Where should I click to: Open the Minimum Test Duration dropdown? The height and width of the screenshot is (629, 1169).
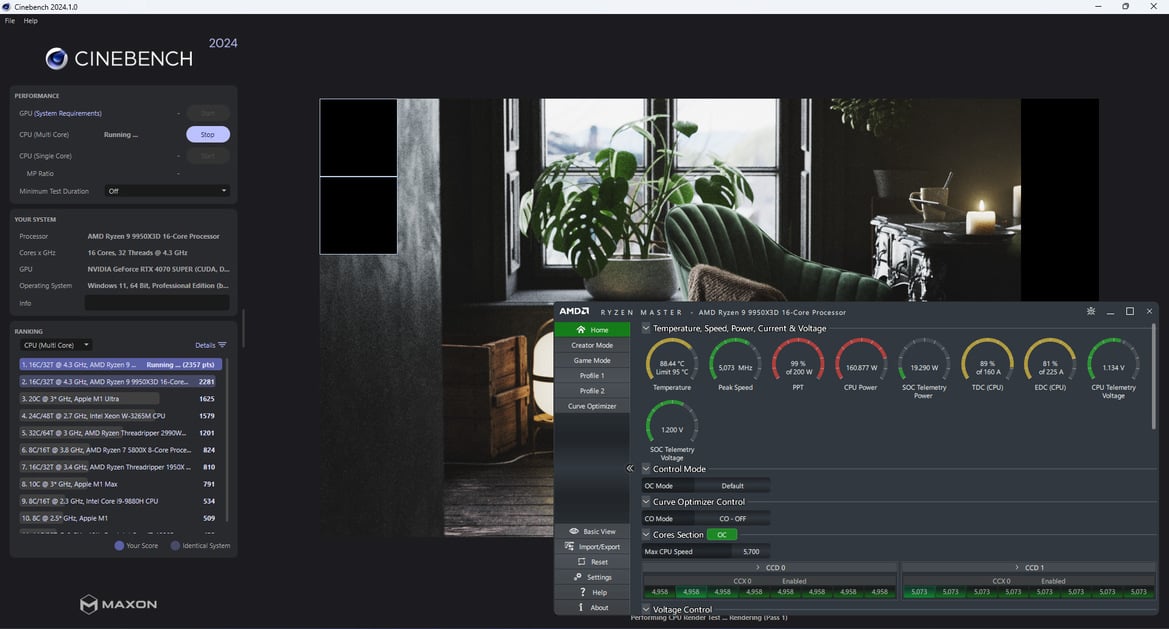point(167,191)
